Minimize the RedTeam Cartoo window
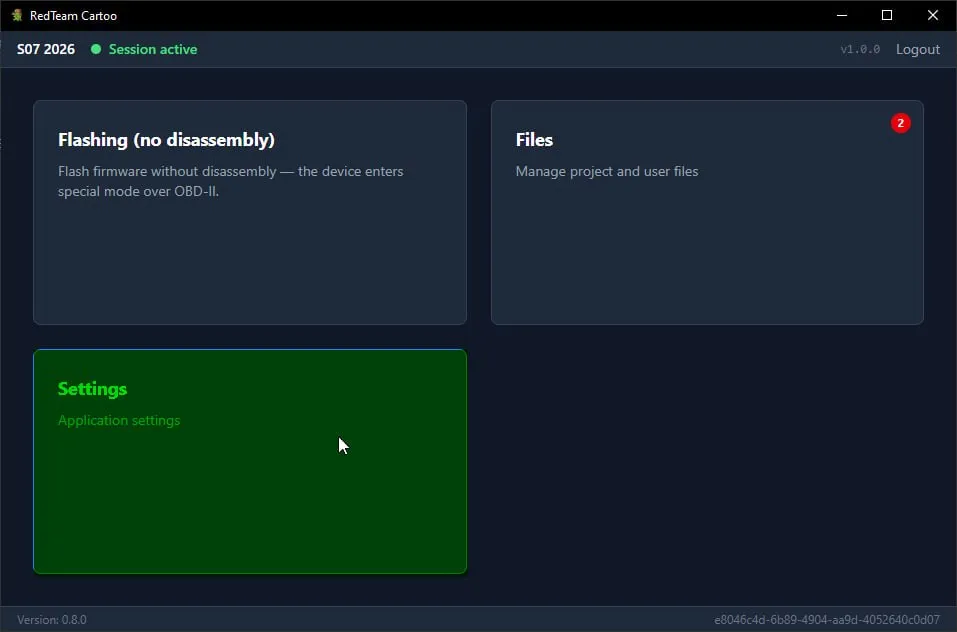Screen dimensions: 957x632 tap(842, 15)
